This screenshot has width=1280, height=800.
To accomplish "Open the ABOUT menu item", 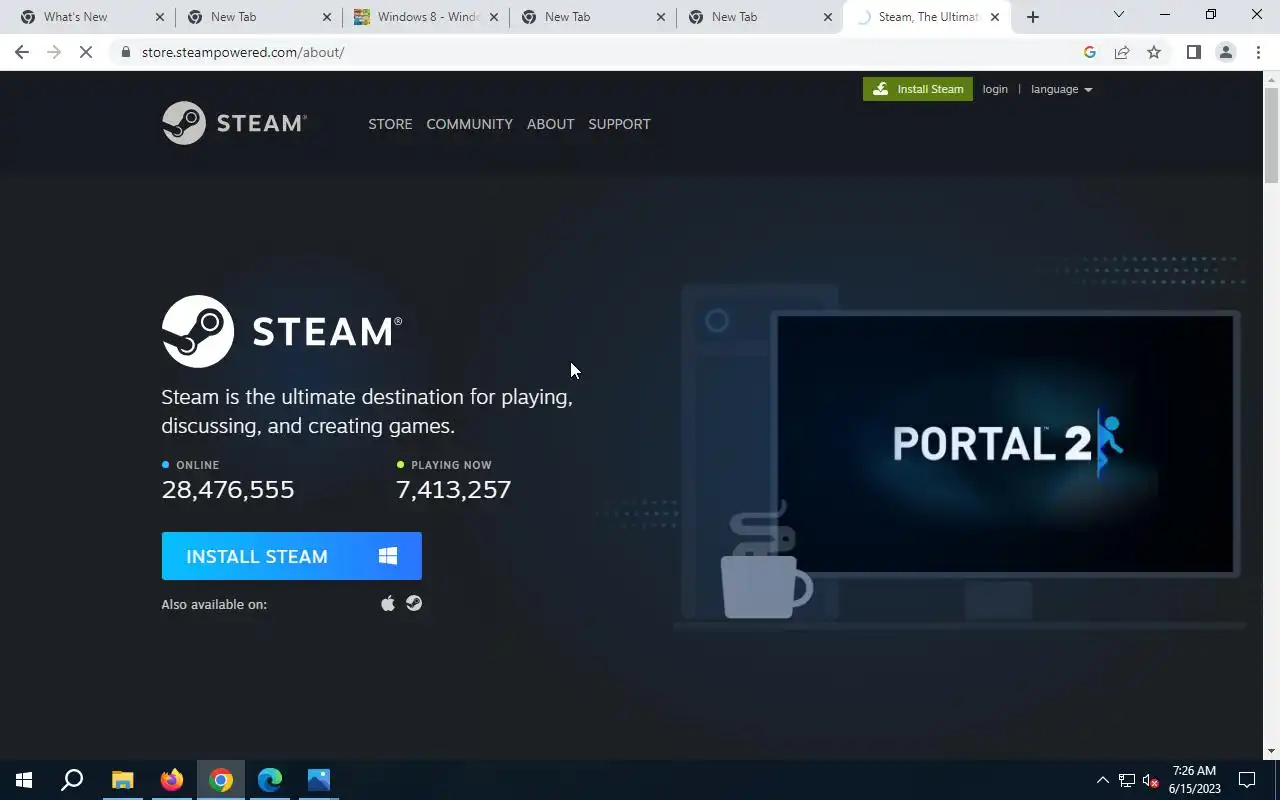I will click(550, 124).
